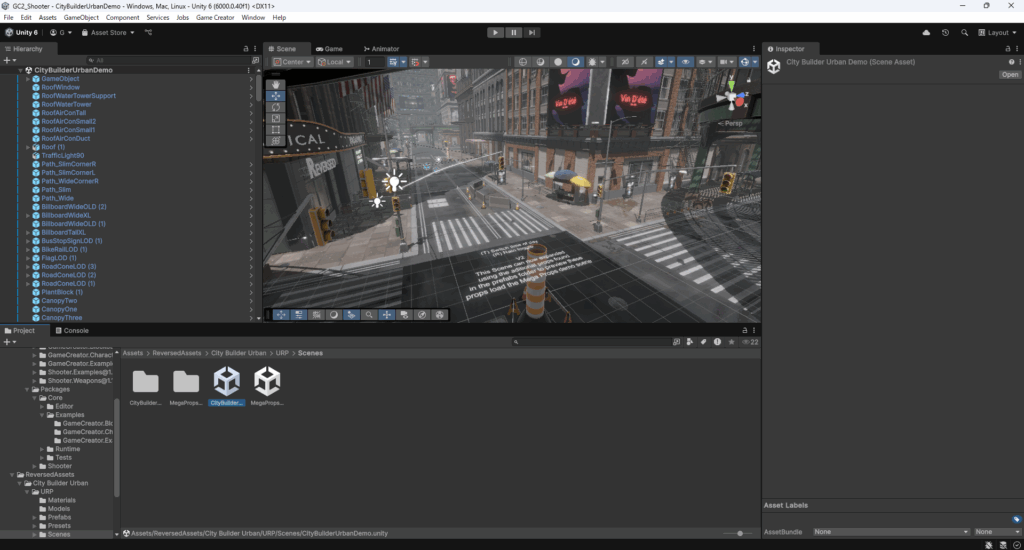
Task: Click the Play button
Action: click(495, 32)
